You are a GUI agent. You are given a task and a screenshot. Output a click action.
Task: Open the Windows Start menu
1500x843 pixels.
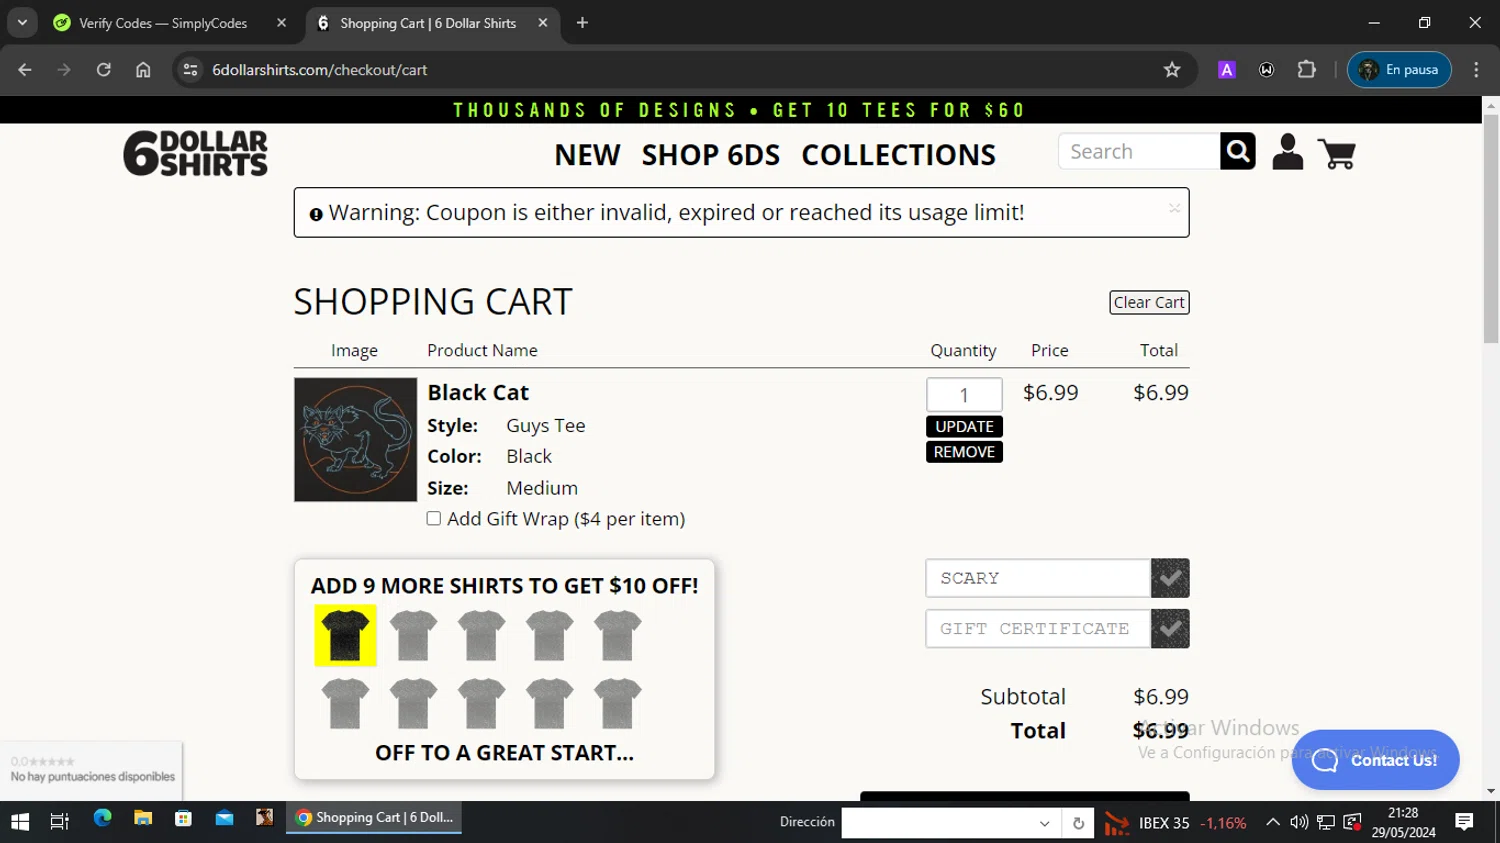tap(20, 821)
